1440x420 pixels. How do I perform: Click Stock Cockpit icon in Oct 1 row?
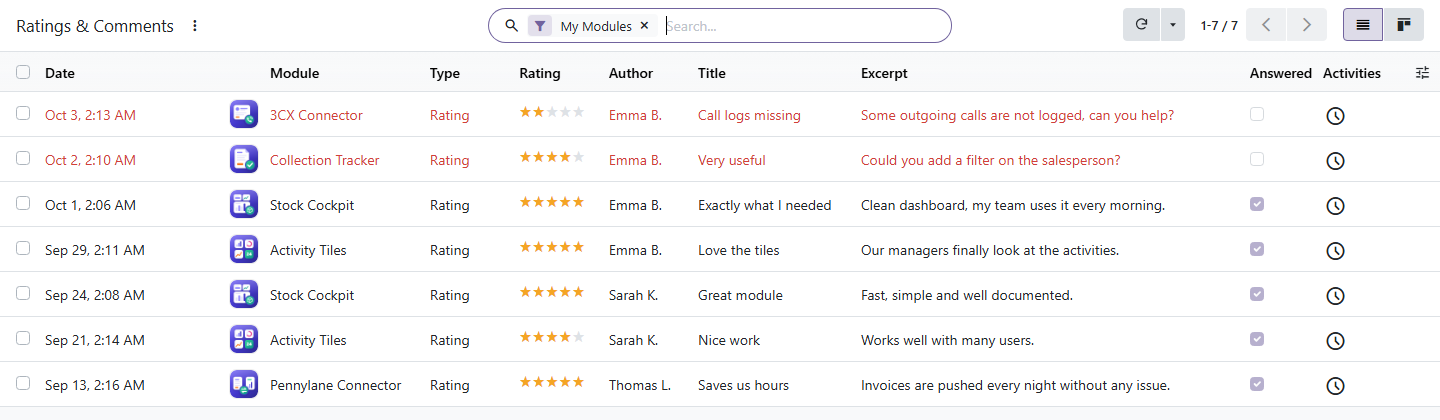[244, 204]
